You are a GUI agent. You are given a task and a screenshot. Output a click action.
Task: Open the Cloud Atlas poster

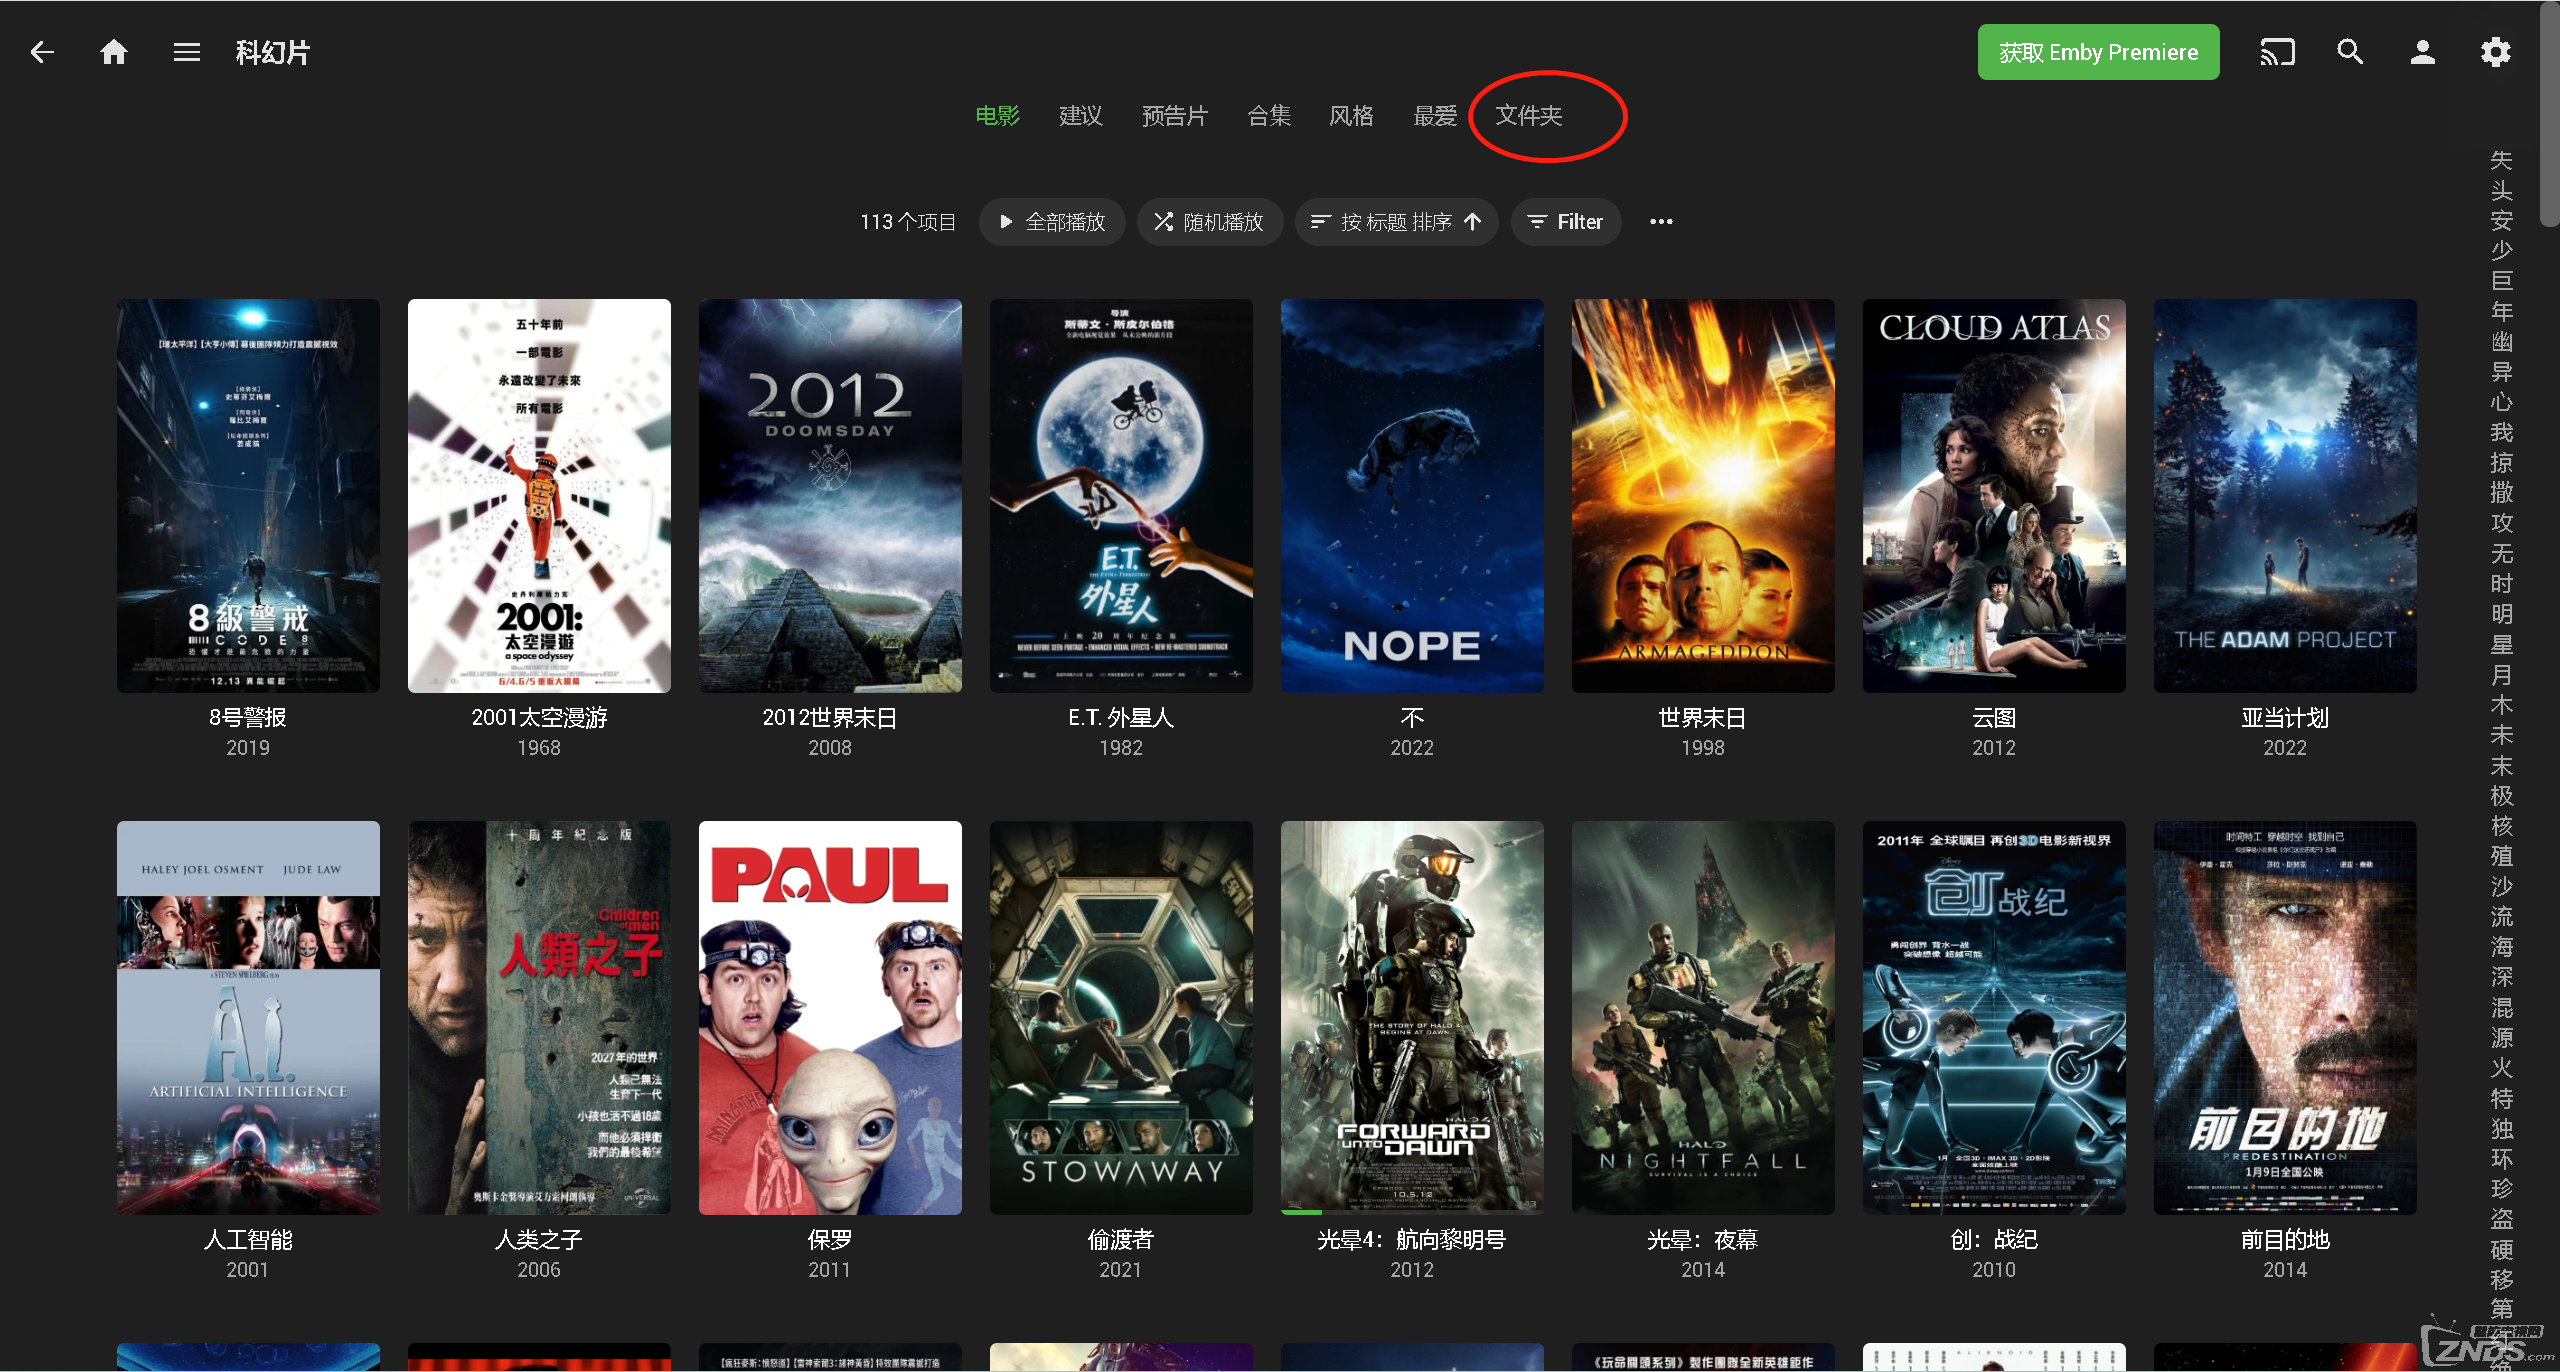(1994, 496)
